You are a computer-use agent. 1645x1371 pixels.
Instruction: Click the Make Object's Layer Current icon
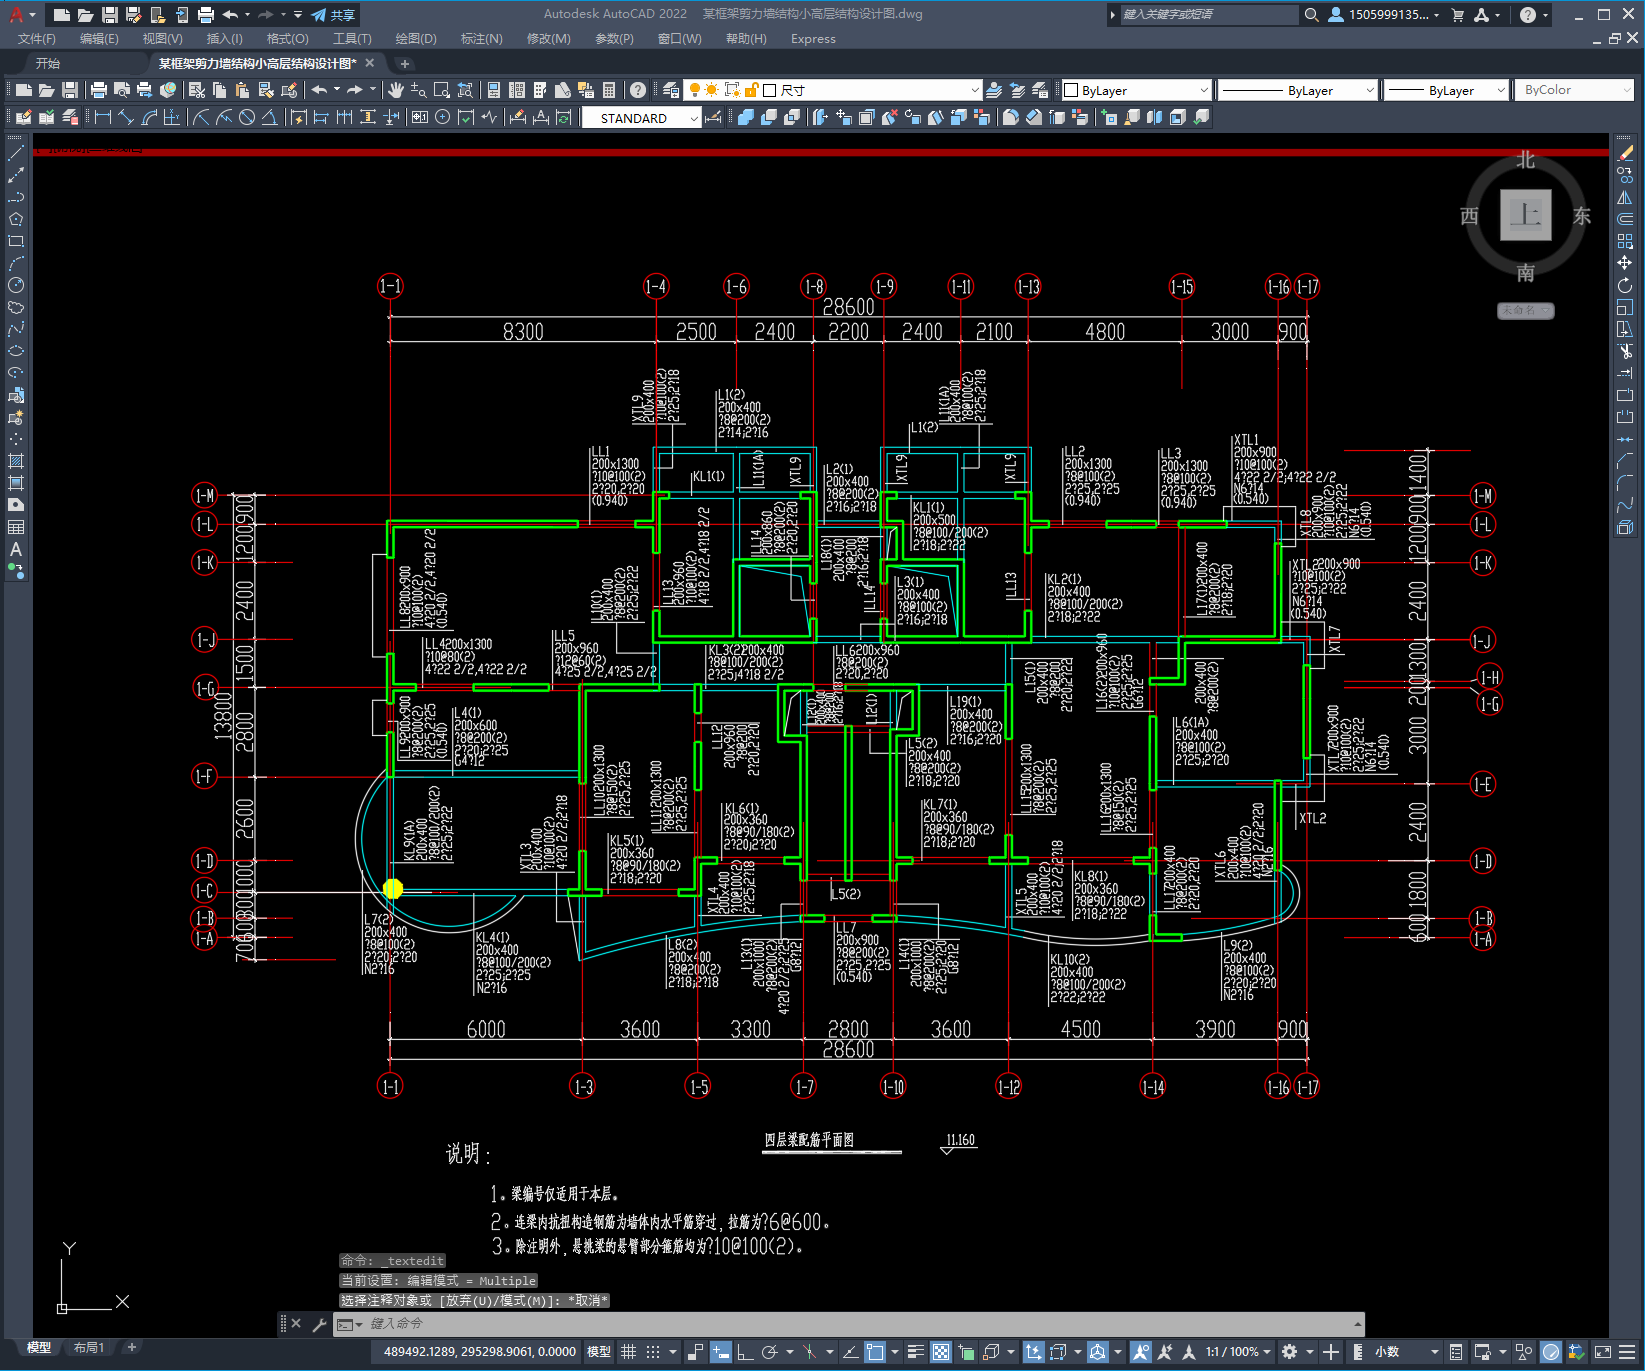994,90
